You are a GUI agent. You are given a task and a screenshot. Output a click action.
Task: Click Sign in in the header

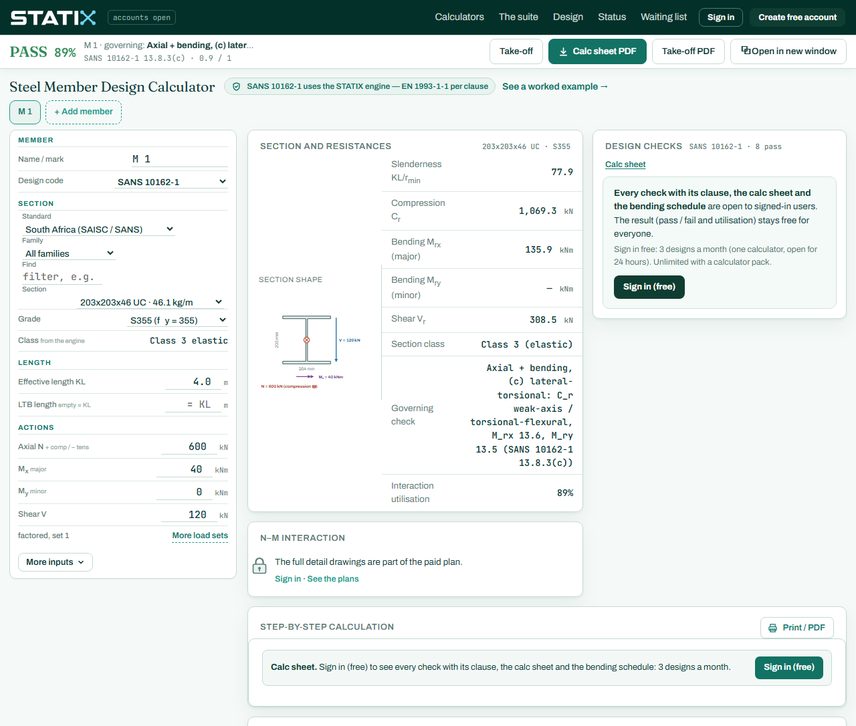click(721, 17)
